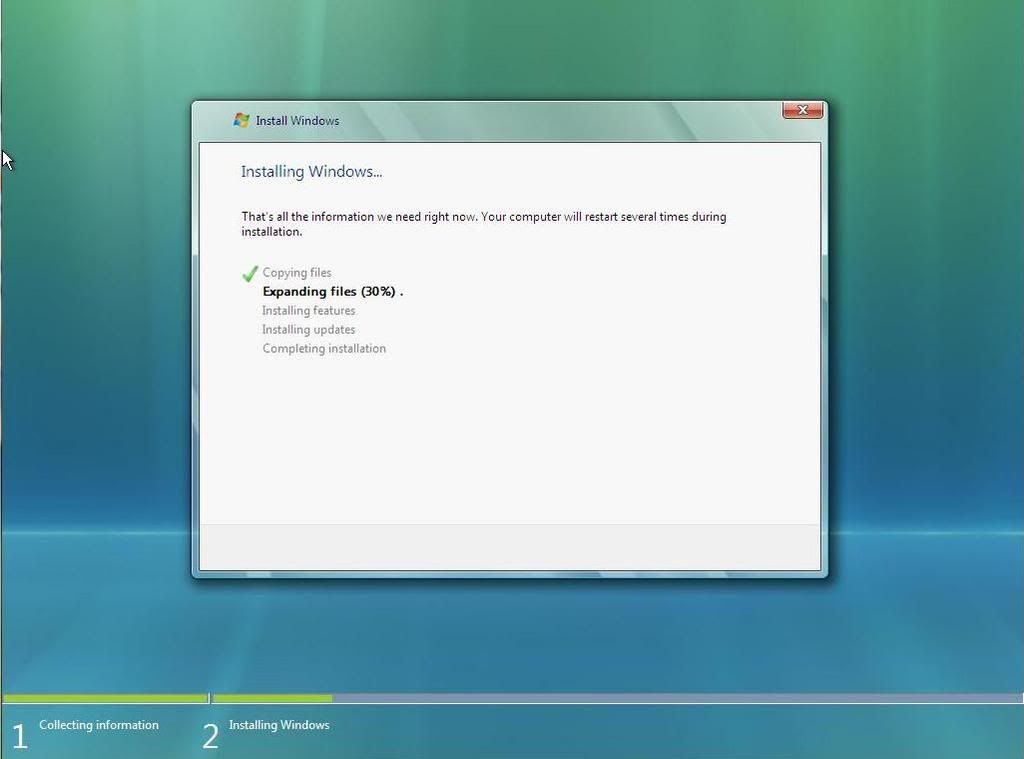1024x759 pixels.
Task: Click the 'Completing installation' step
Action: 324,348
